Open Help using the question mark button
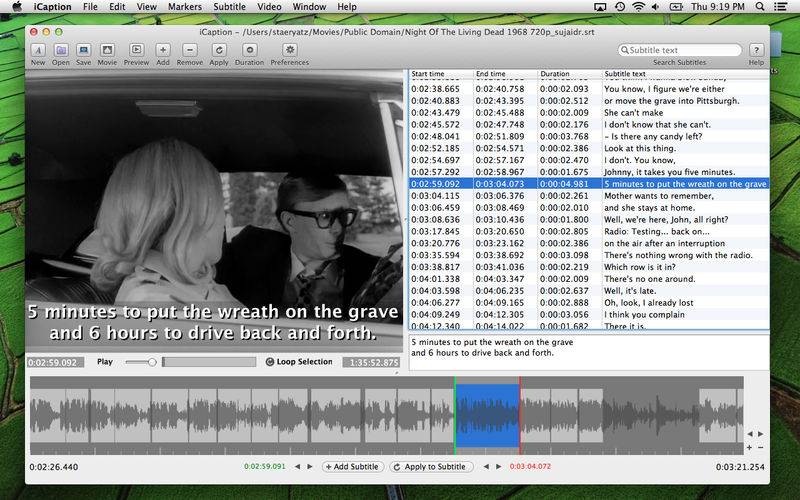Image resolution: width=800 pixels, height=500 pixels. [x=756, y=50]
